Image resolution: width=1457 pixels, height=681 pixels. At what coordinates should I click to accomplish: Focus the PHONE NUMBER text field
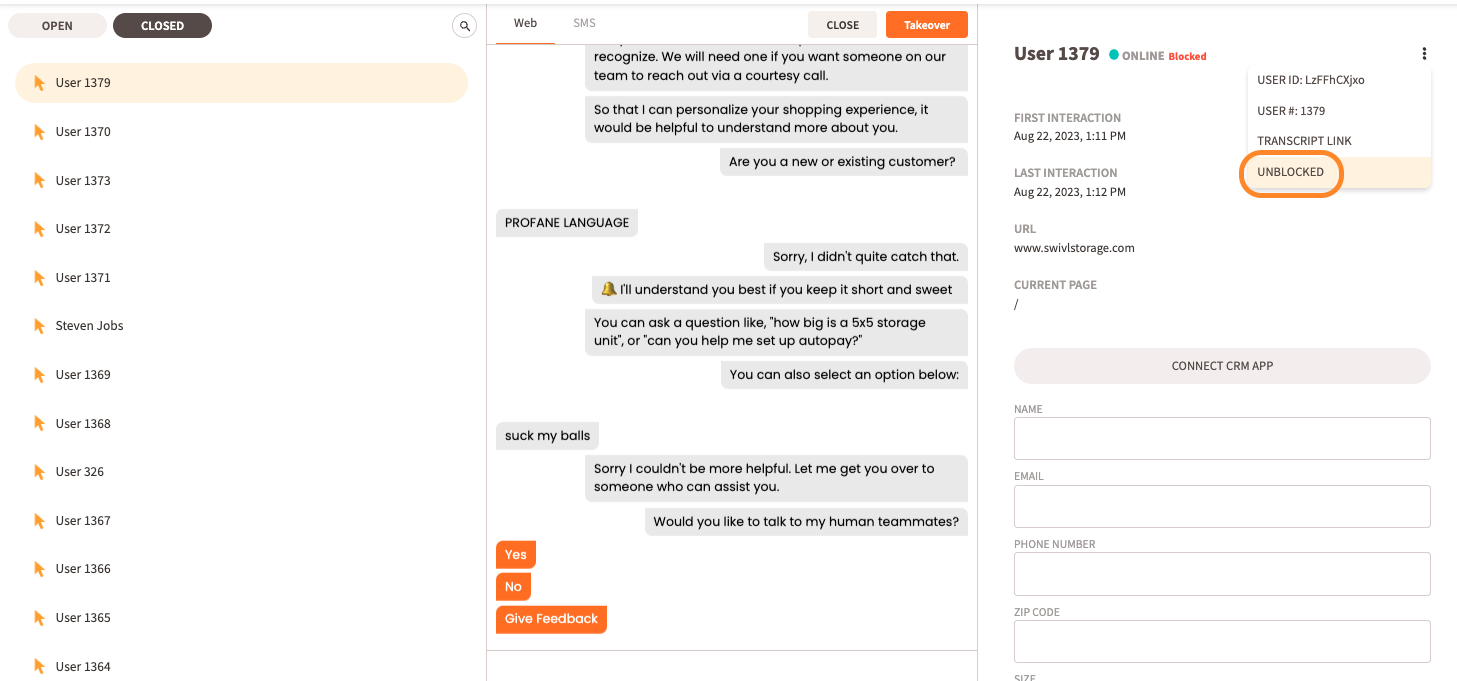[1222, 574]
